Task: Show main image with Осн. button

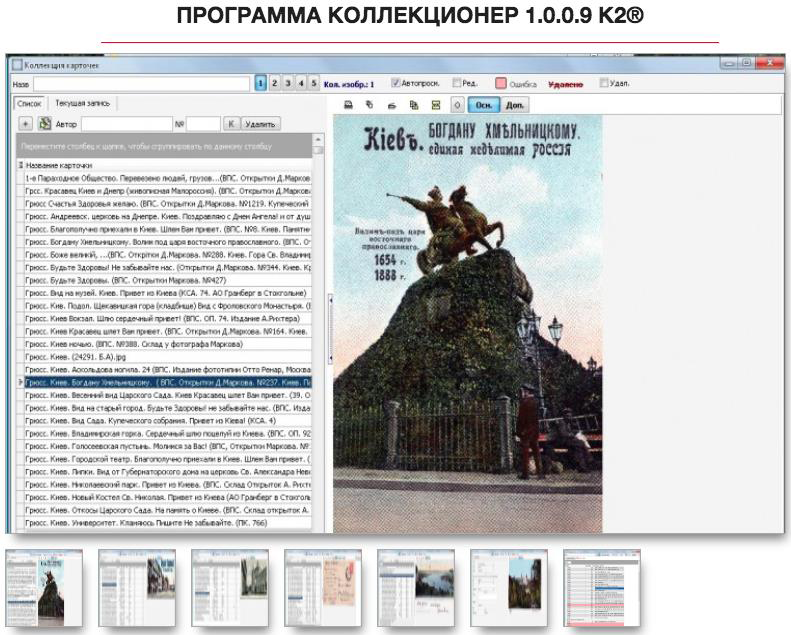Action: pyautogui.click(x=484, y=105)
